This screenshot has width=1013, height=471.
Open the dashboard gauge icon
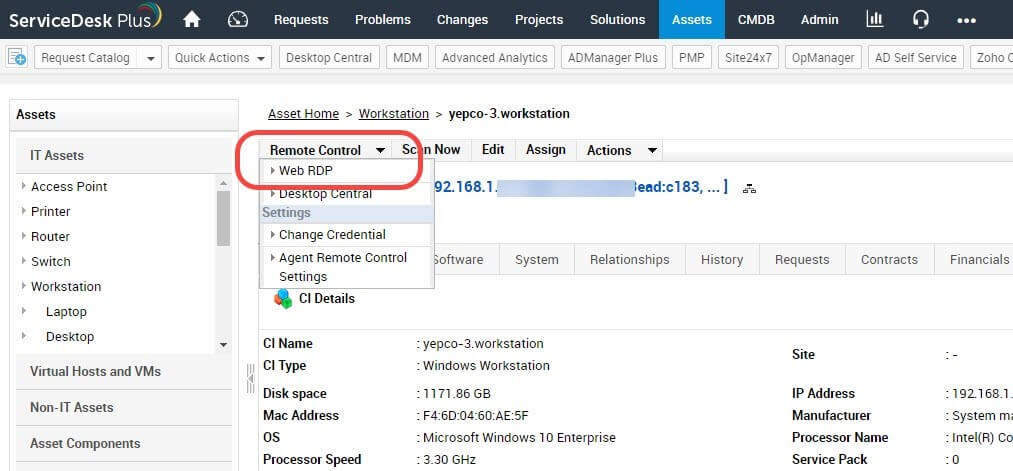[x=238, y=19]
